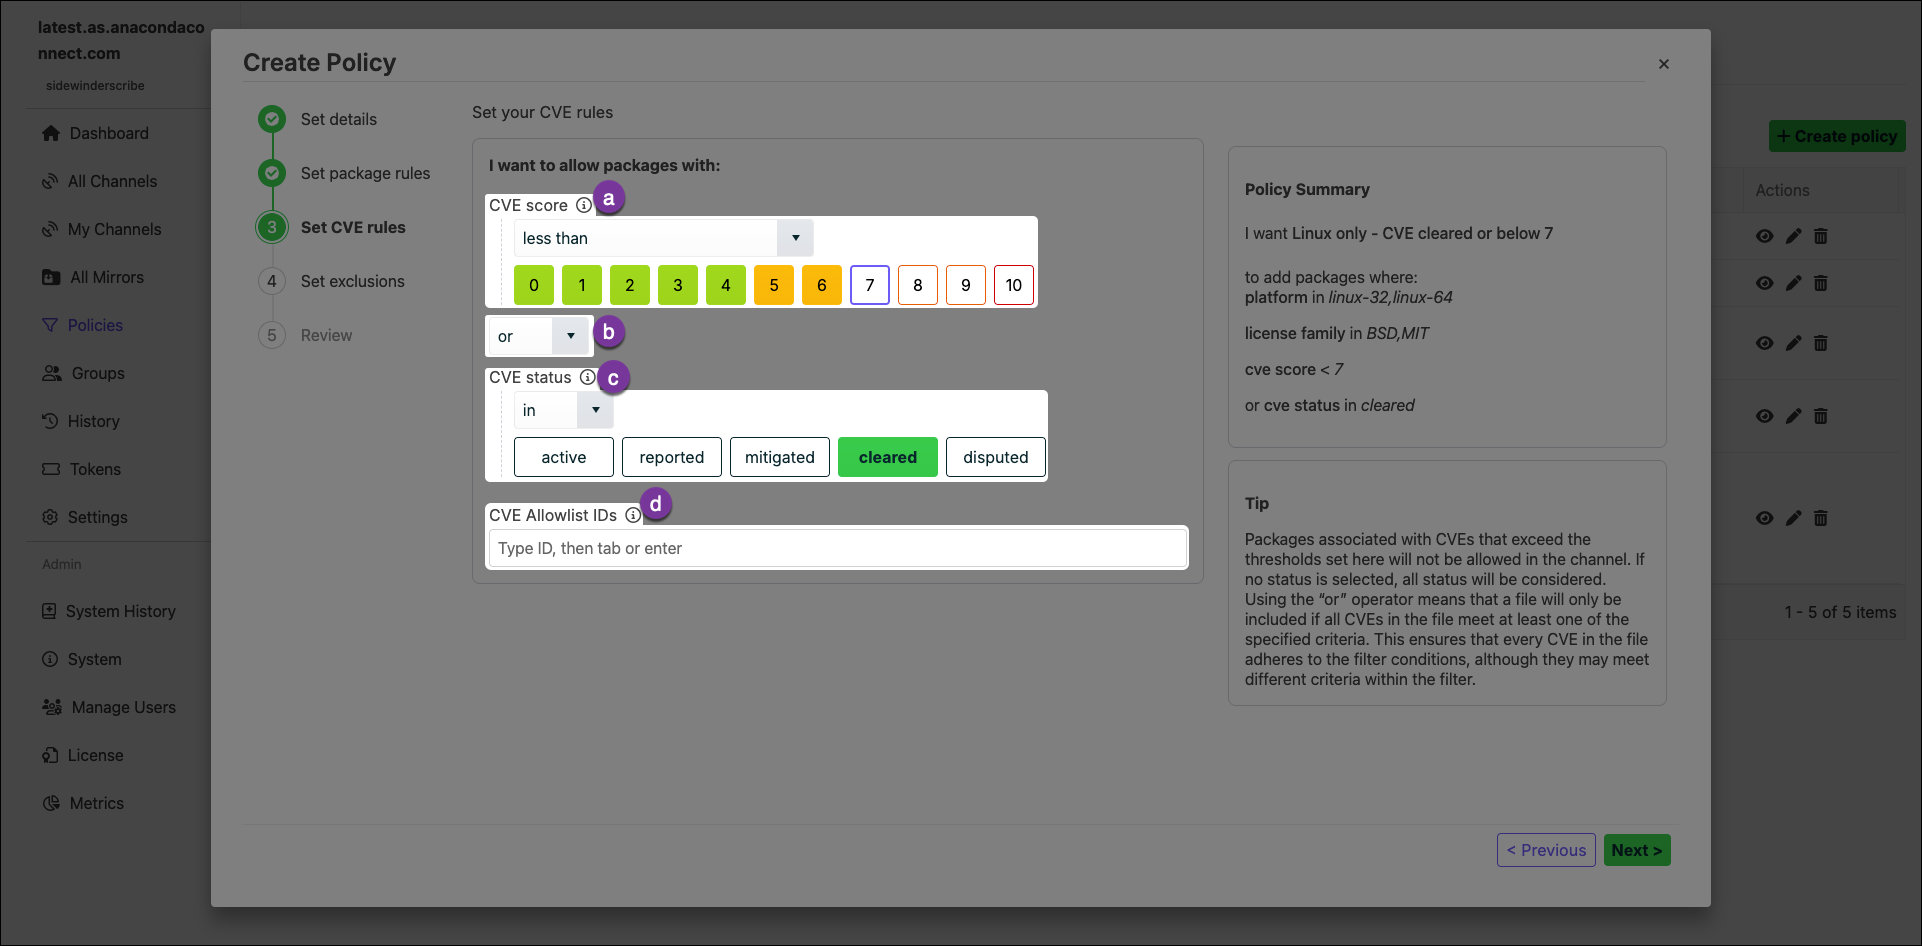This screenshot has height=946, width=1922.
Task: Click the All Mirrors icon in sidebar
Action: [x=51, y=277]
